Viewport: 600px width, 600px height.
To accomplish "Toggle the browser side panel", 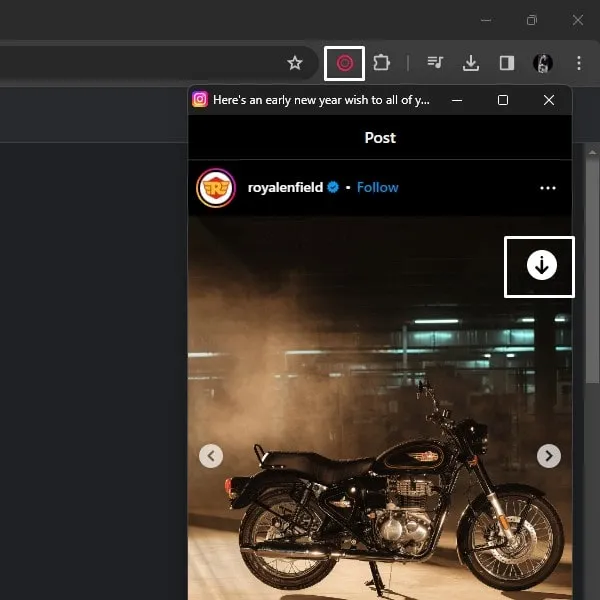I will tap(507, 63).
